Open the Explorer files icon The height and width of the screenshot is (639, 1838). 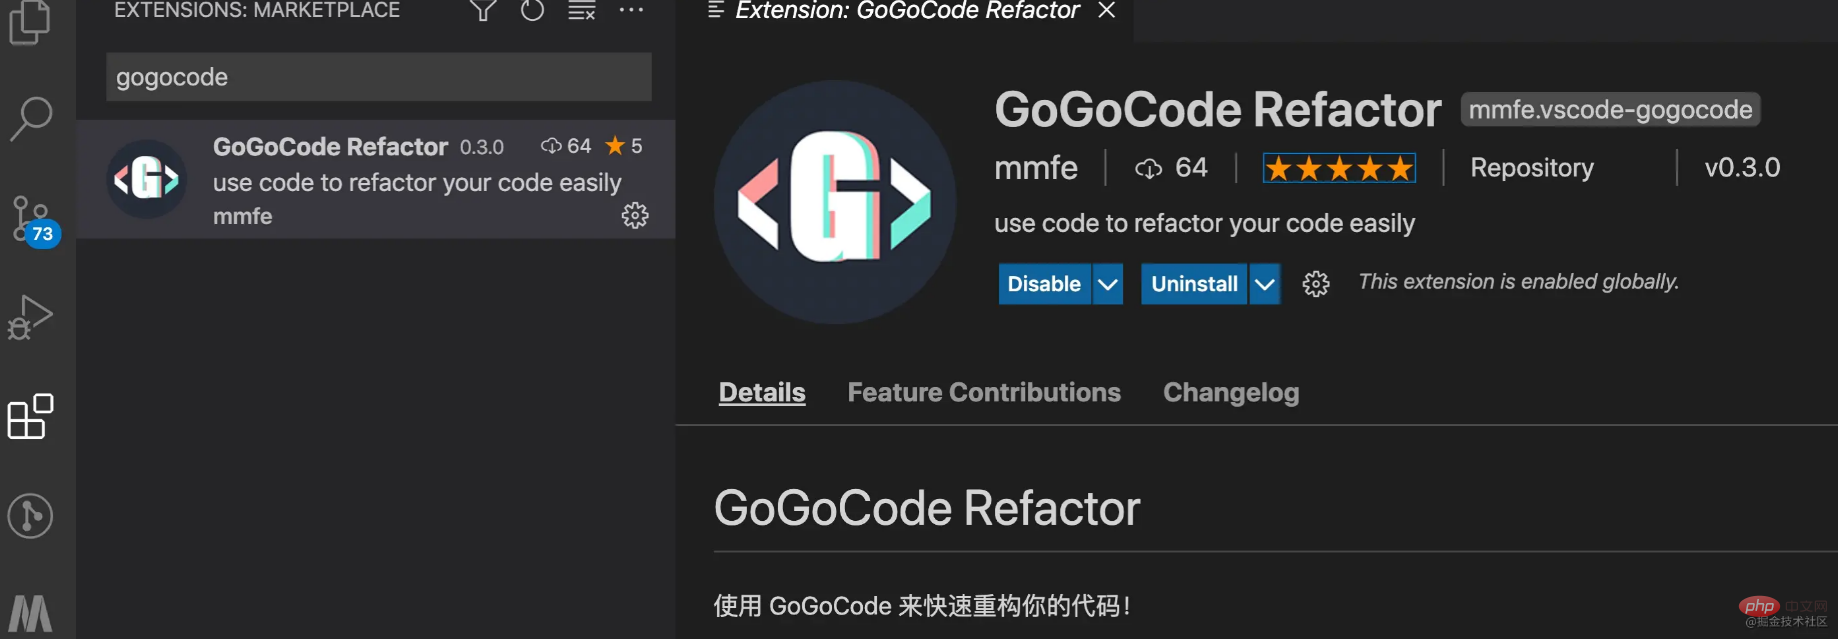coord(30,20)
